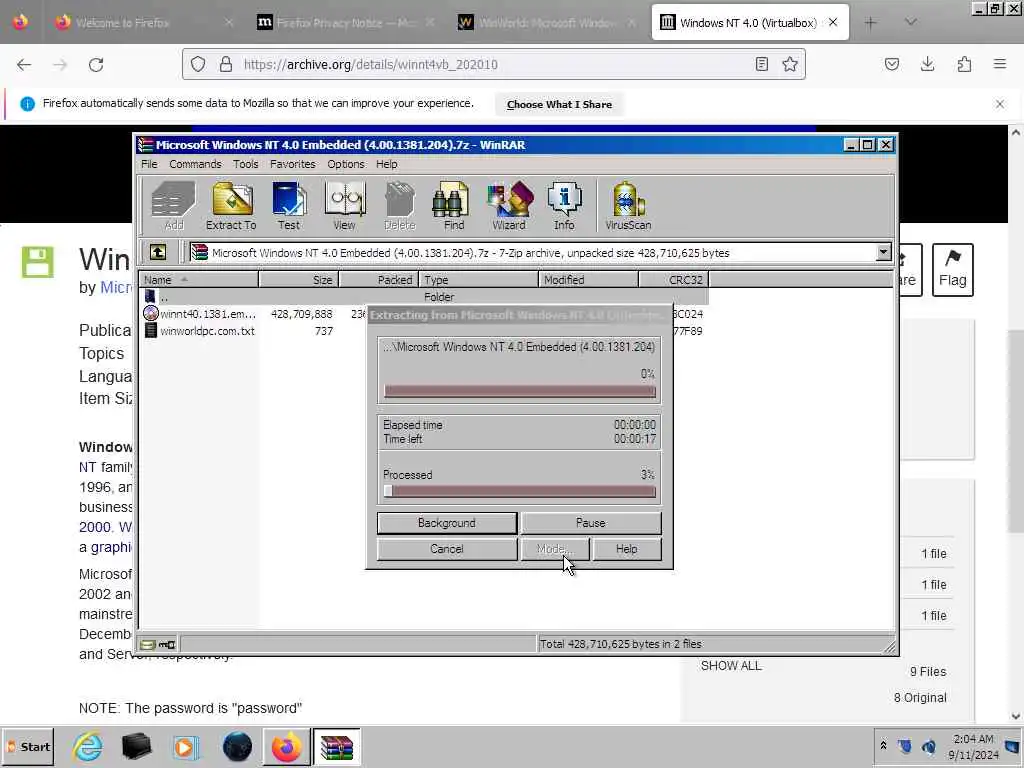
Task: Bookmark this page with the star
Action: pyautogui.click(x=790, y=64)
